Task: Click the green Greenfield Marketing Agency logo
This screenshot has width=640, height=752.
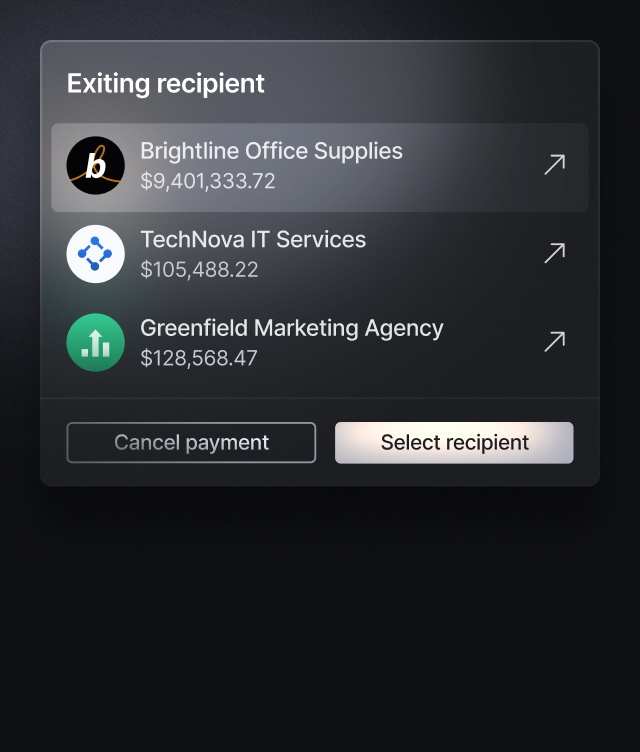Action: [96, 342]
